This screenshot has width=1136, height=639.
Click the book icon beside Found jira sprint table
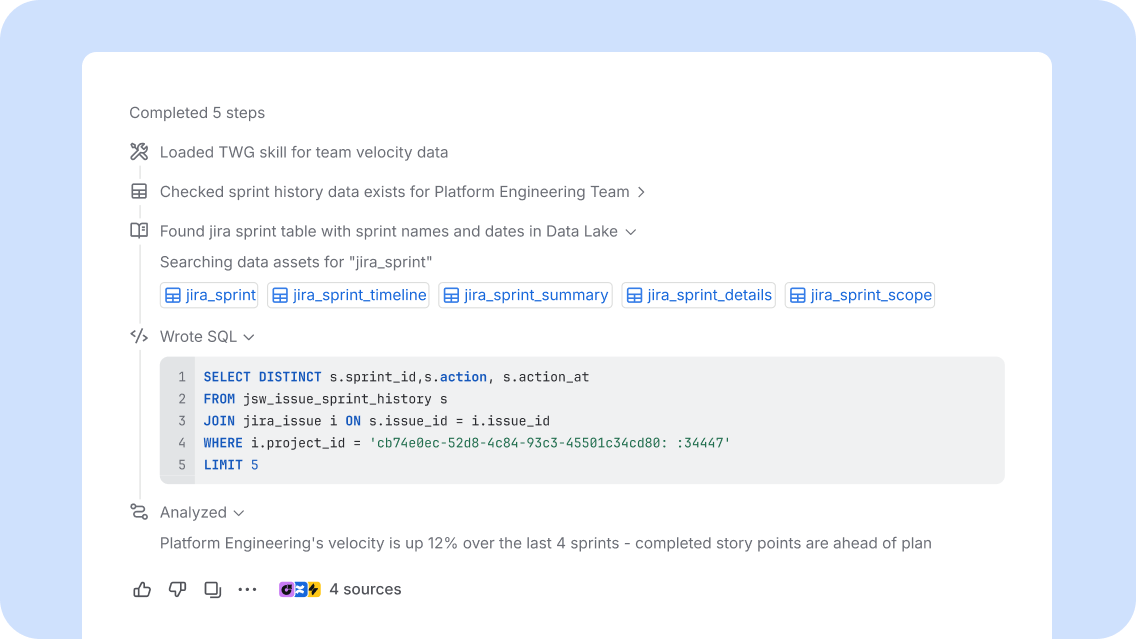(139, 230)
